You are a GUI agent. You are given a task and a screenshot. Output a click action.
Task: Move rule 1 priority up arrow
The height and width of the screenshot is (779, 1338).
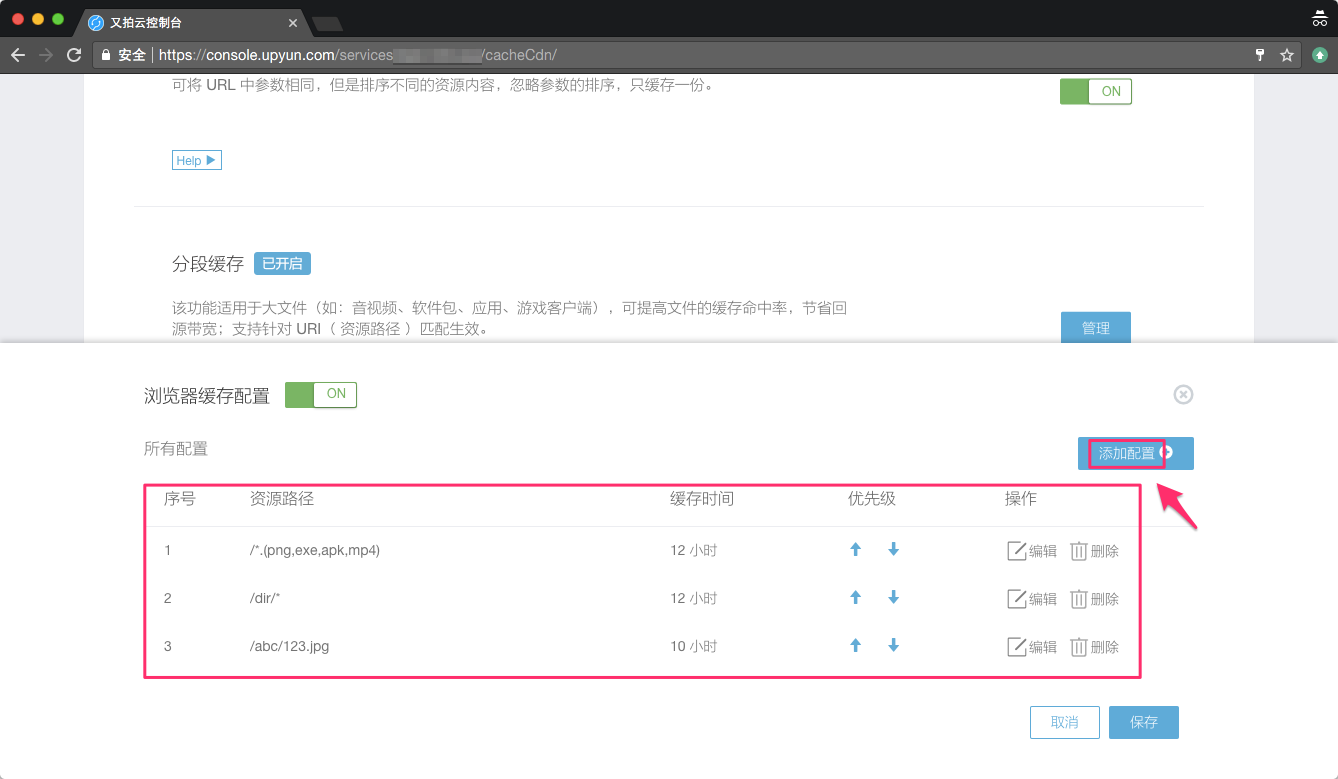[x=855, y=549]
